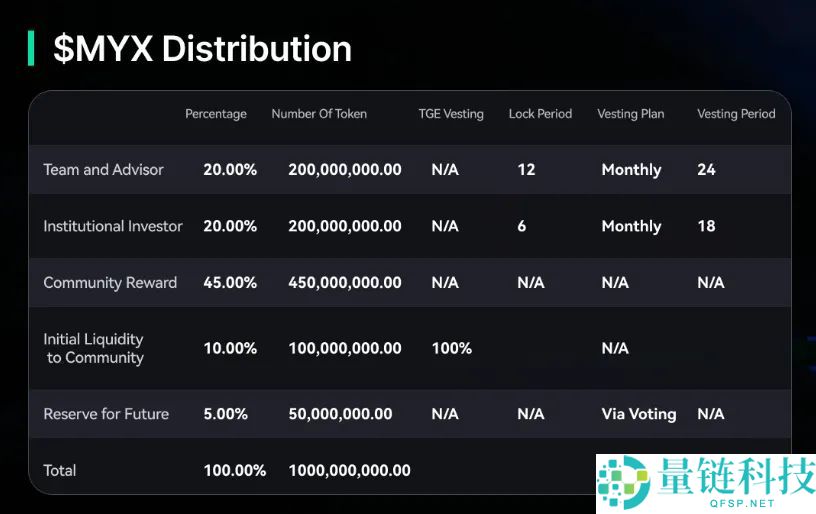Click the Community Reward row label
This screenshot has width=816, height=514.
click(x=110, y=283)
